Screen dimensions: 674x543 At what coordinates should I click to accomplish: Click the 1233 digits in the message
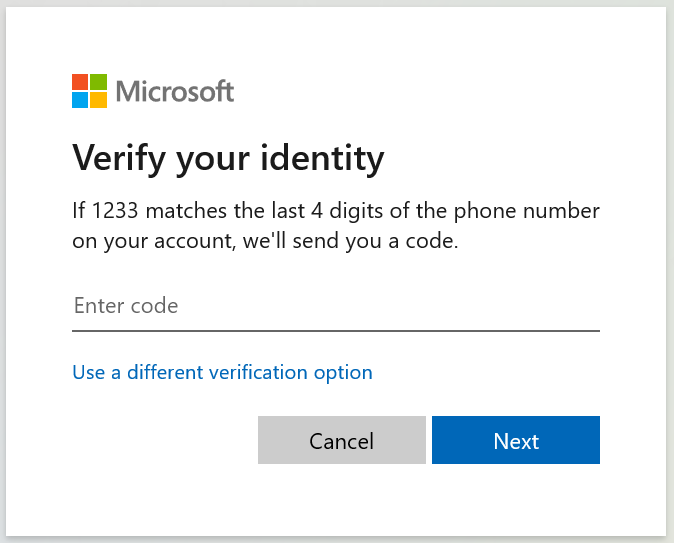pyautogui.click(x=115, y=211)
